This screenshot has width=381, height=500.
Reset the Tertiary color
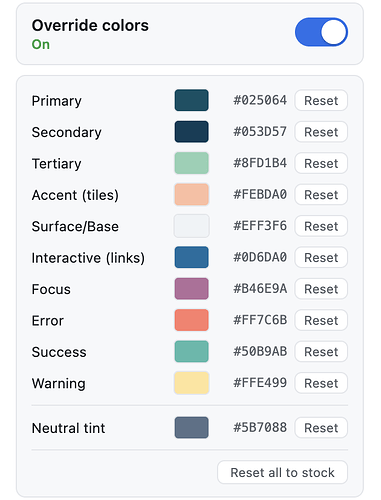[x=321, y=163]
